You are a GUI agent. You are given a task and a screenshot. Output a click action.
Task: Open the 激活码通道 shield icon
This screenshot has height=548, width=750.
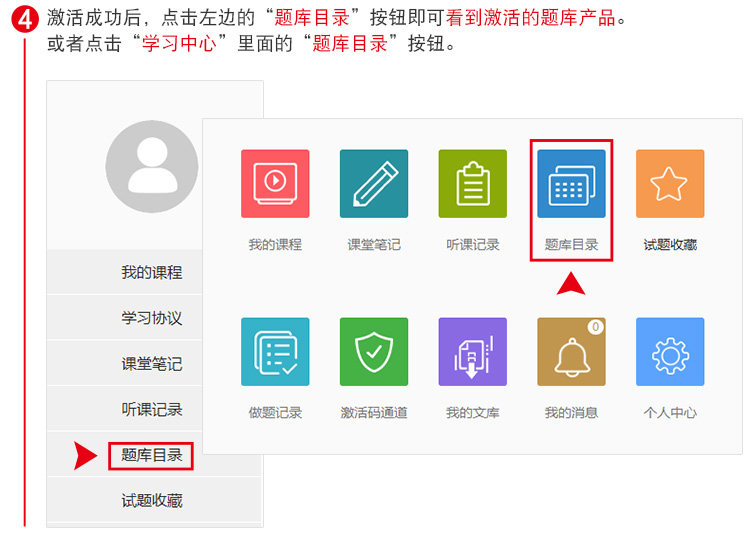coord(374,351)
